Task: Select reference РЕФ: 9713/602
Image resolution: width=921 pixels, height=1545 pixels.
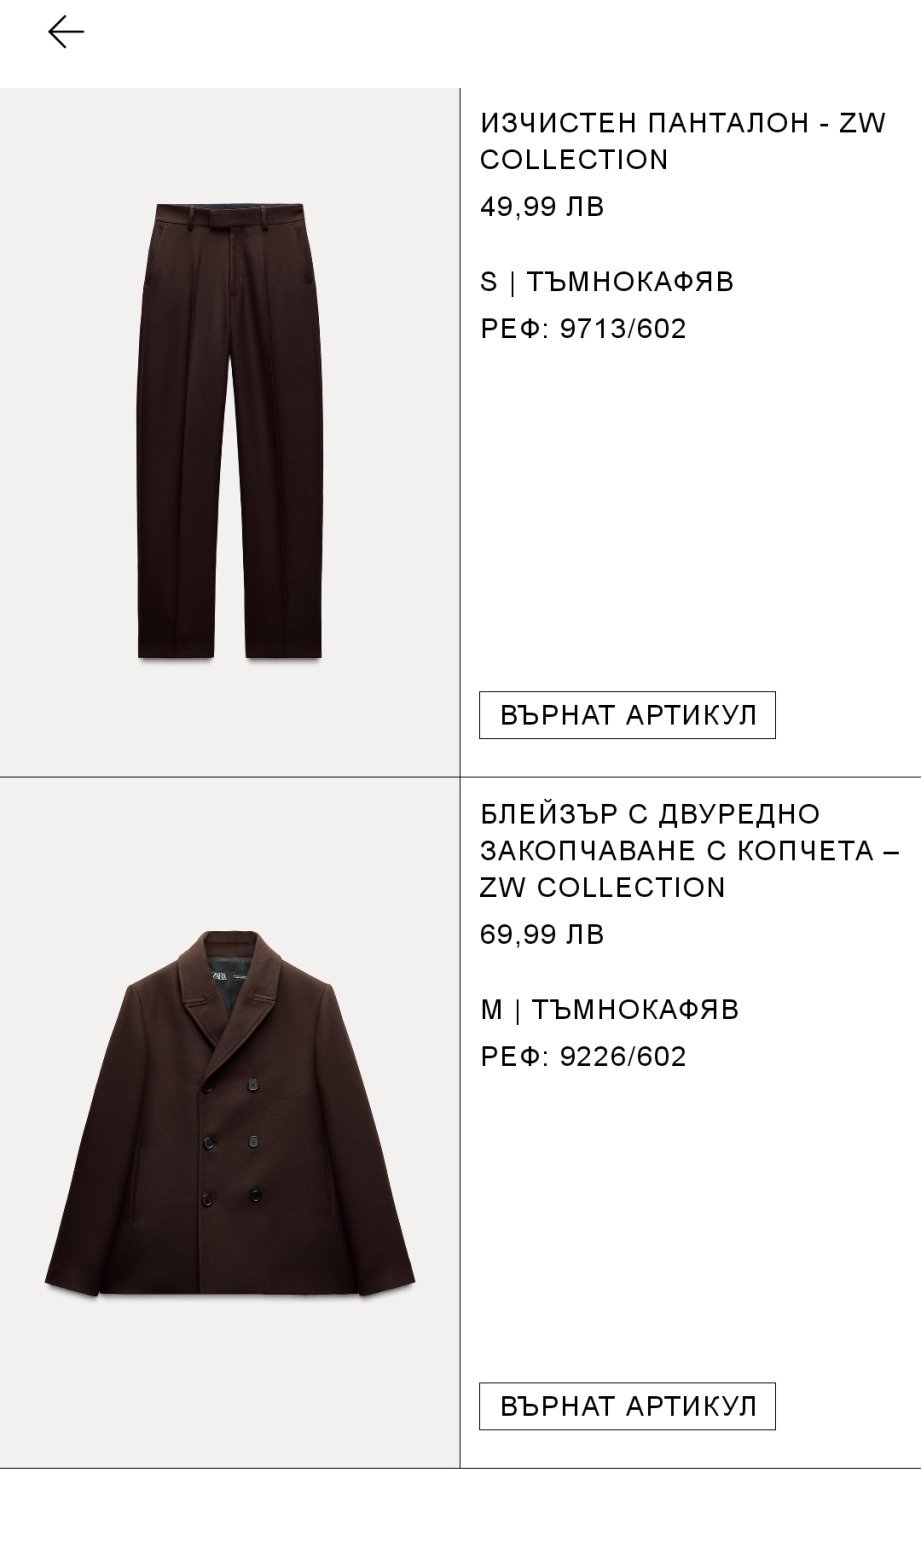Action: pos(583,329)
